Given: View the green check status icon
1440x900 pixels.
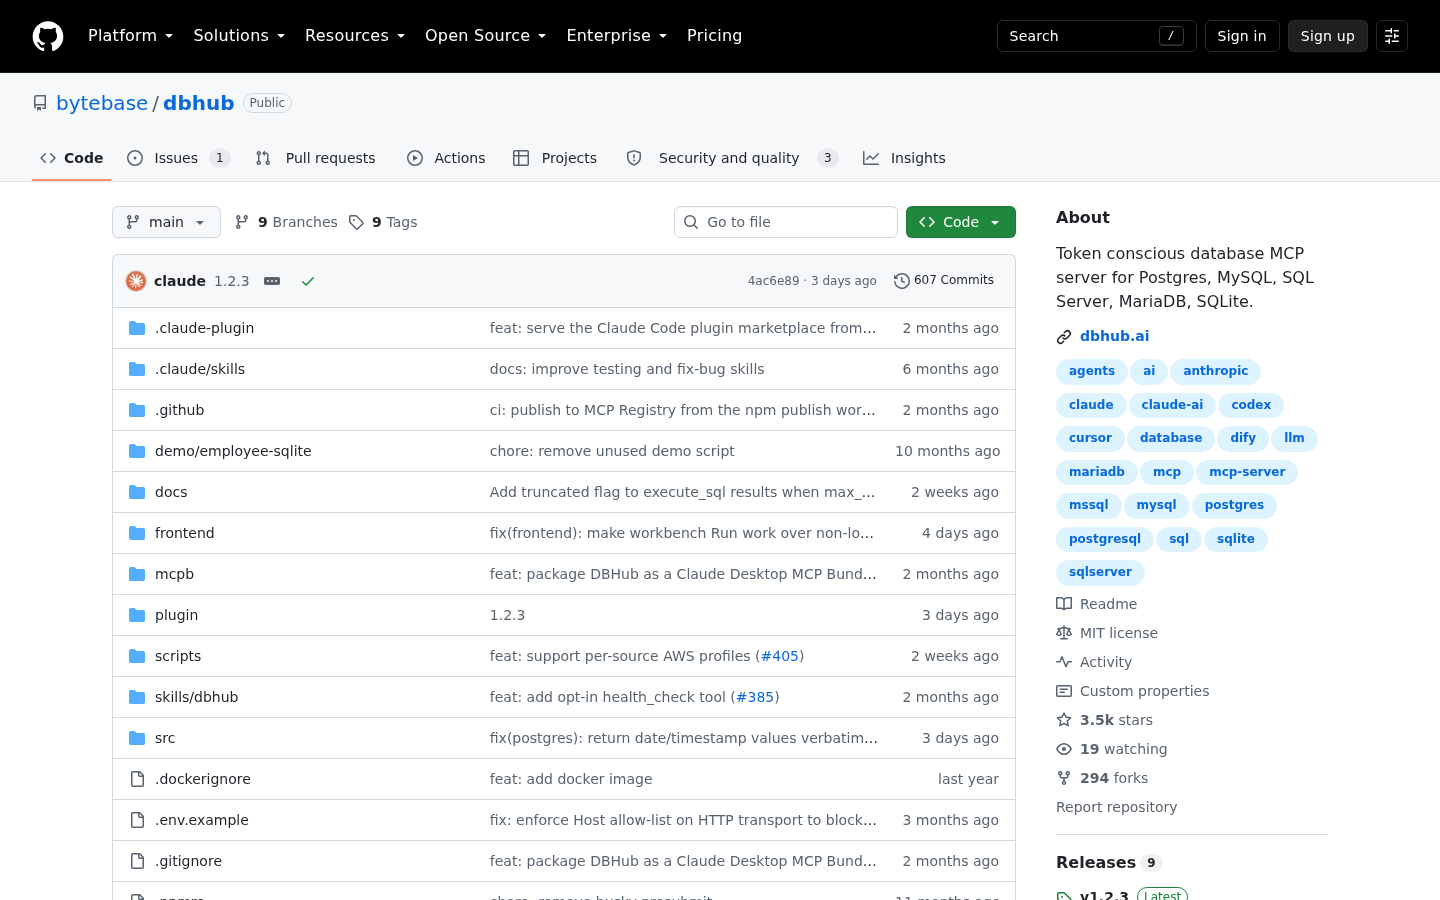Looking at the screenshot, I should coord(308,281).
